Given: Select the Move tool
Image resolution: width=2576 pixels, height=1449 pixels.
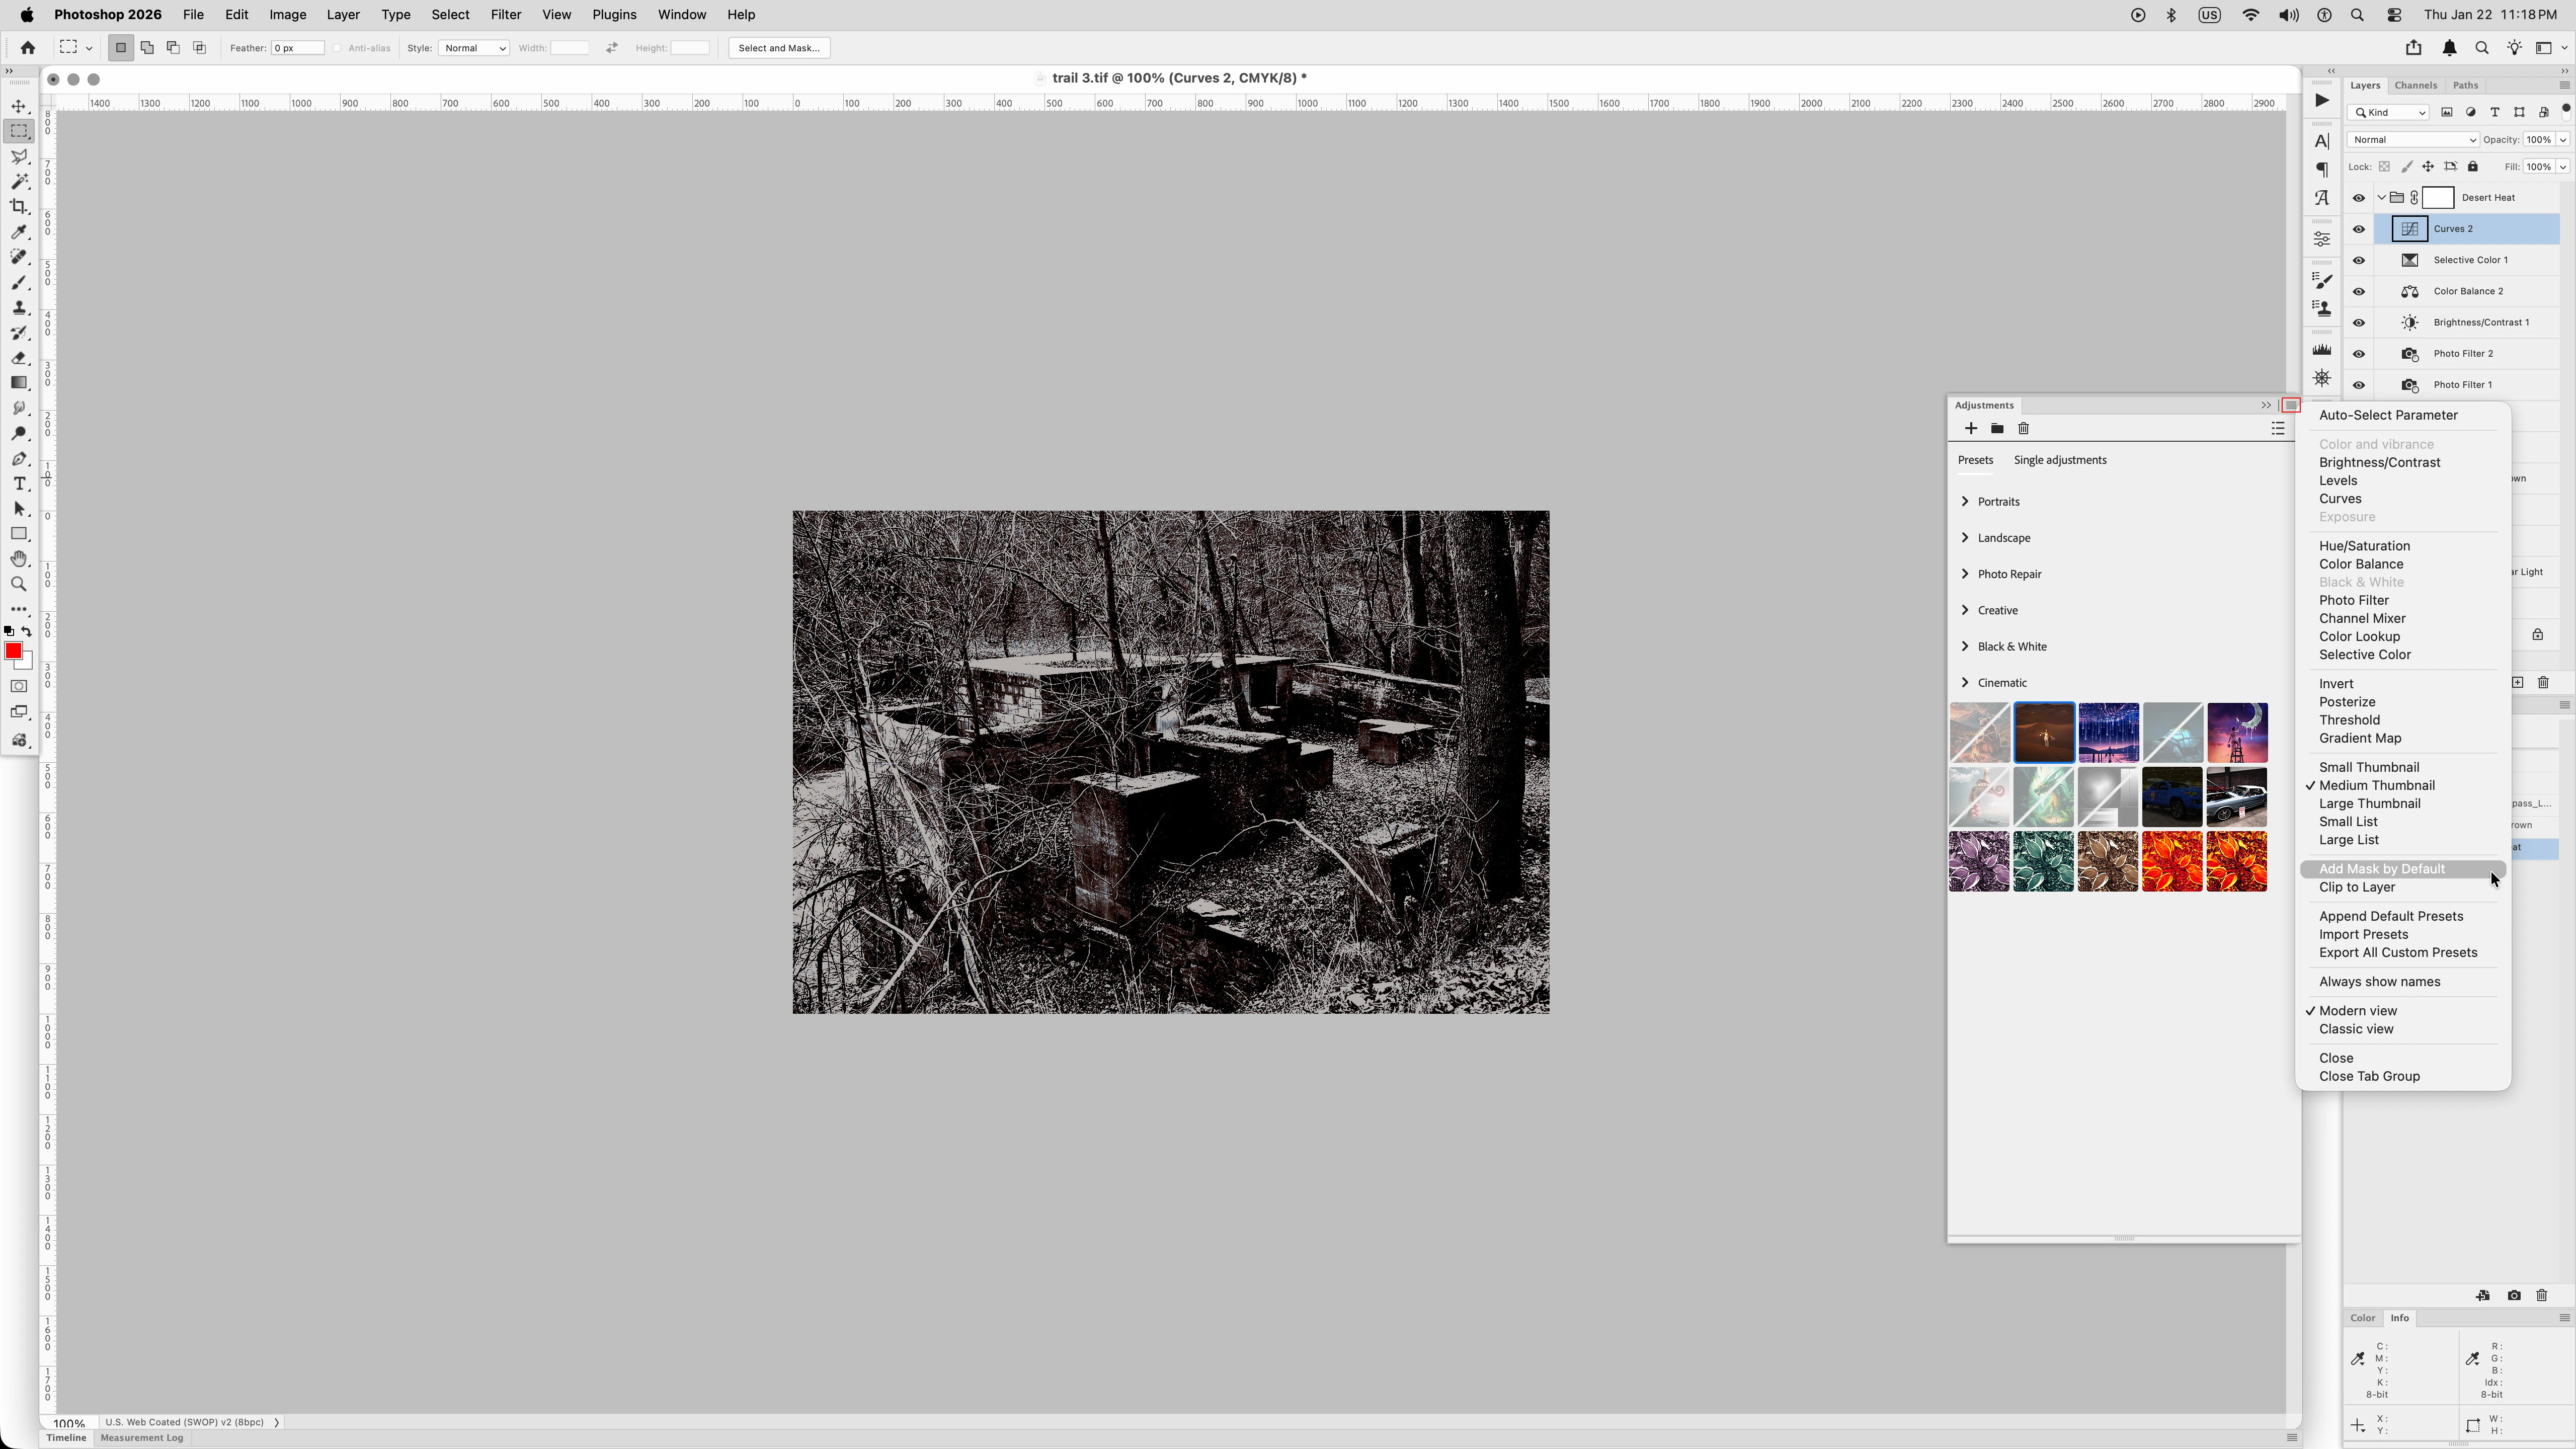Looking at the screenshot, I should coord(19,106).
